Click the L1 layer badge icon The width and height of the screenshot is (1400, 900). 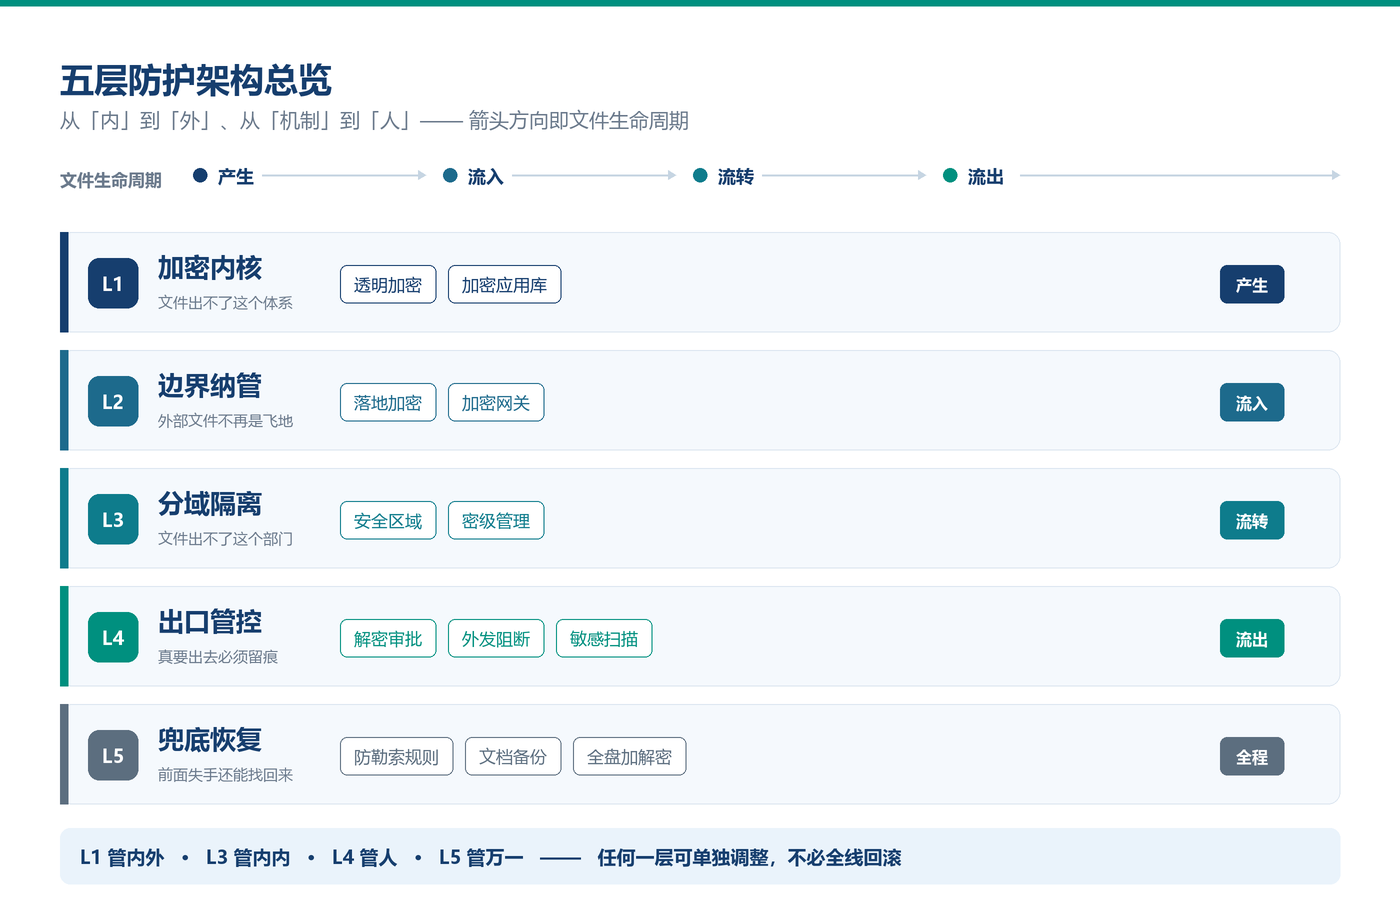[113, 284]
